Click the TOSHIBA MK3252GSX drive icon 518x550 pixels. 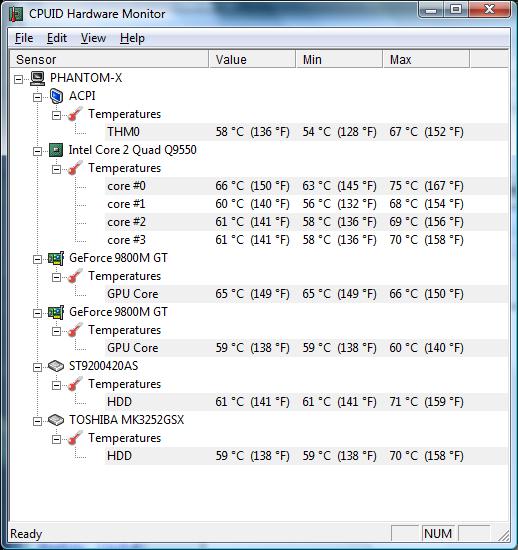(x=56, y=420)
